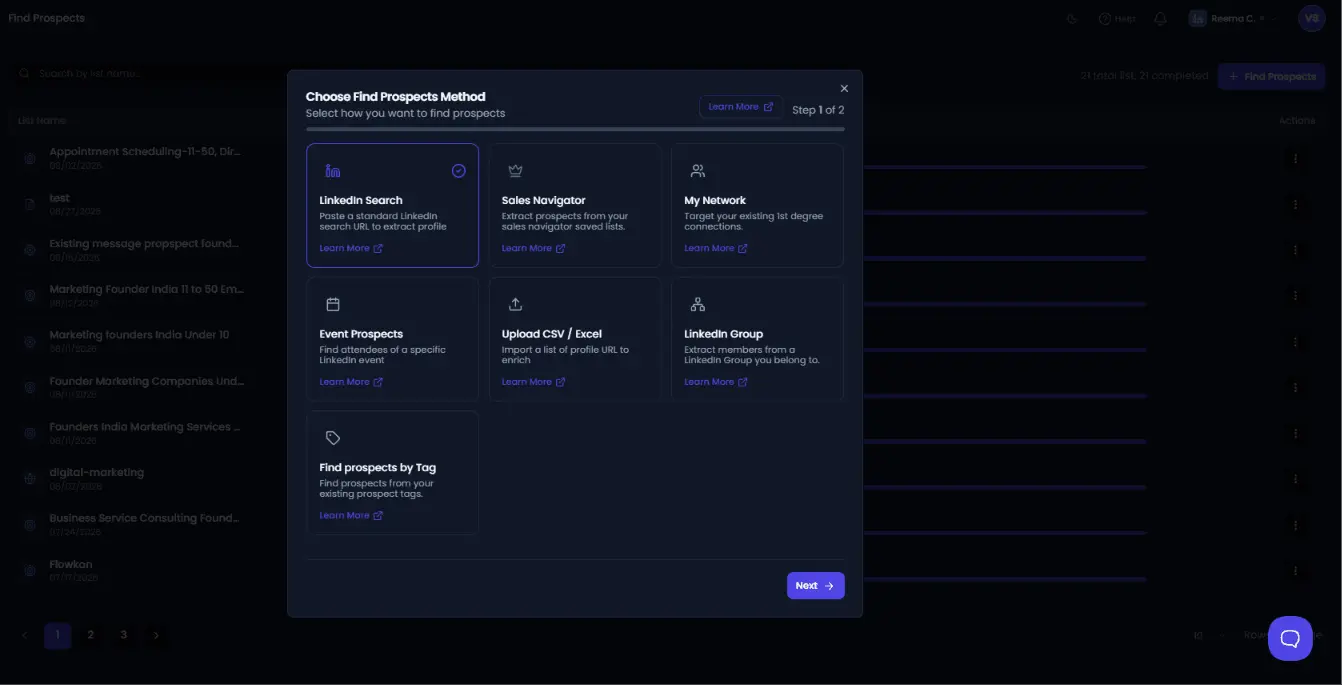Click icon beside digital-marketing row
This screenshot has height=685, width=1342.
pos(29,479)
